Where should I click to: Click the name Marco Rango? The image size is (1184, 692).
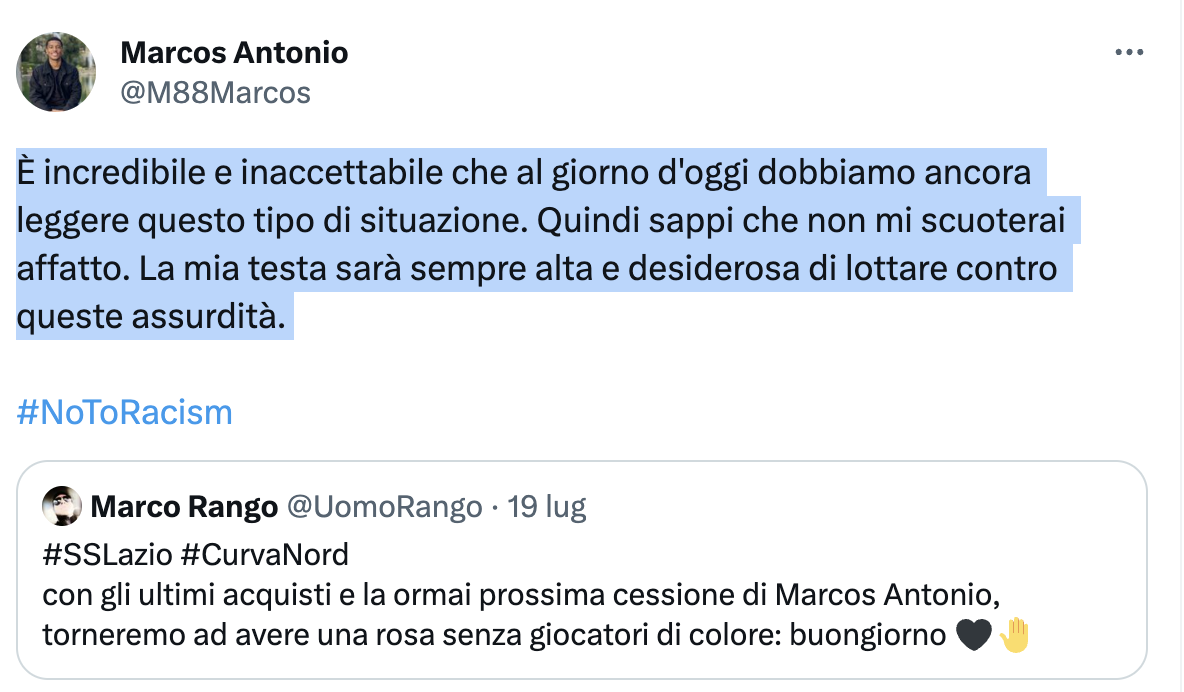point(184,507)
